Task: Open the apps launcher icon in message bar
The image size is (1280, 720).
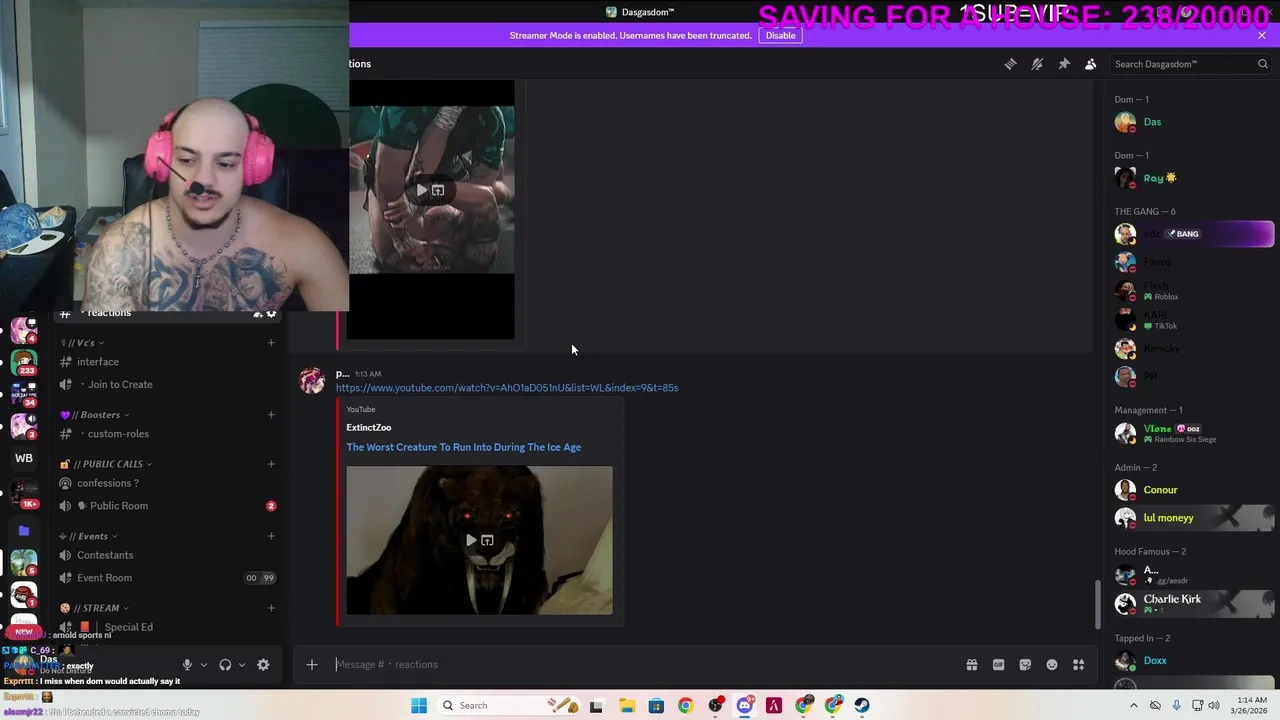Action: (x=1079, y=664)
